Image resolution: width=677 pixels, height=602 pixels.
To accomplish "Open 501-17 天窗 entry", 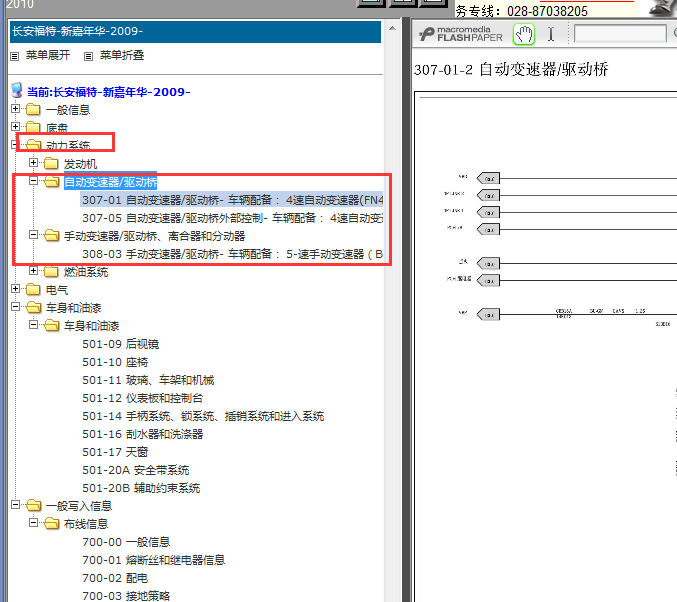I will 115,452.
